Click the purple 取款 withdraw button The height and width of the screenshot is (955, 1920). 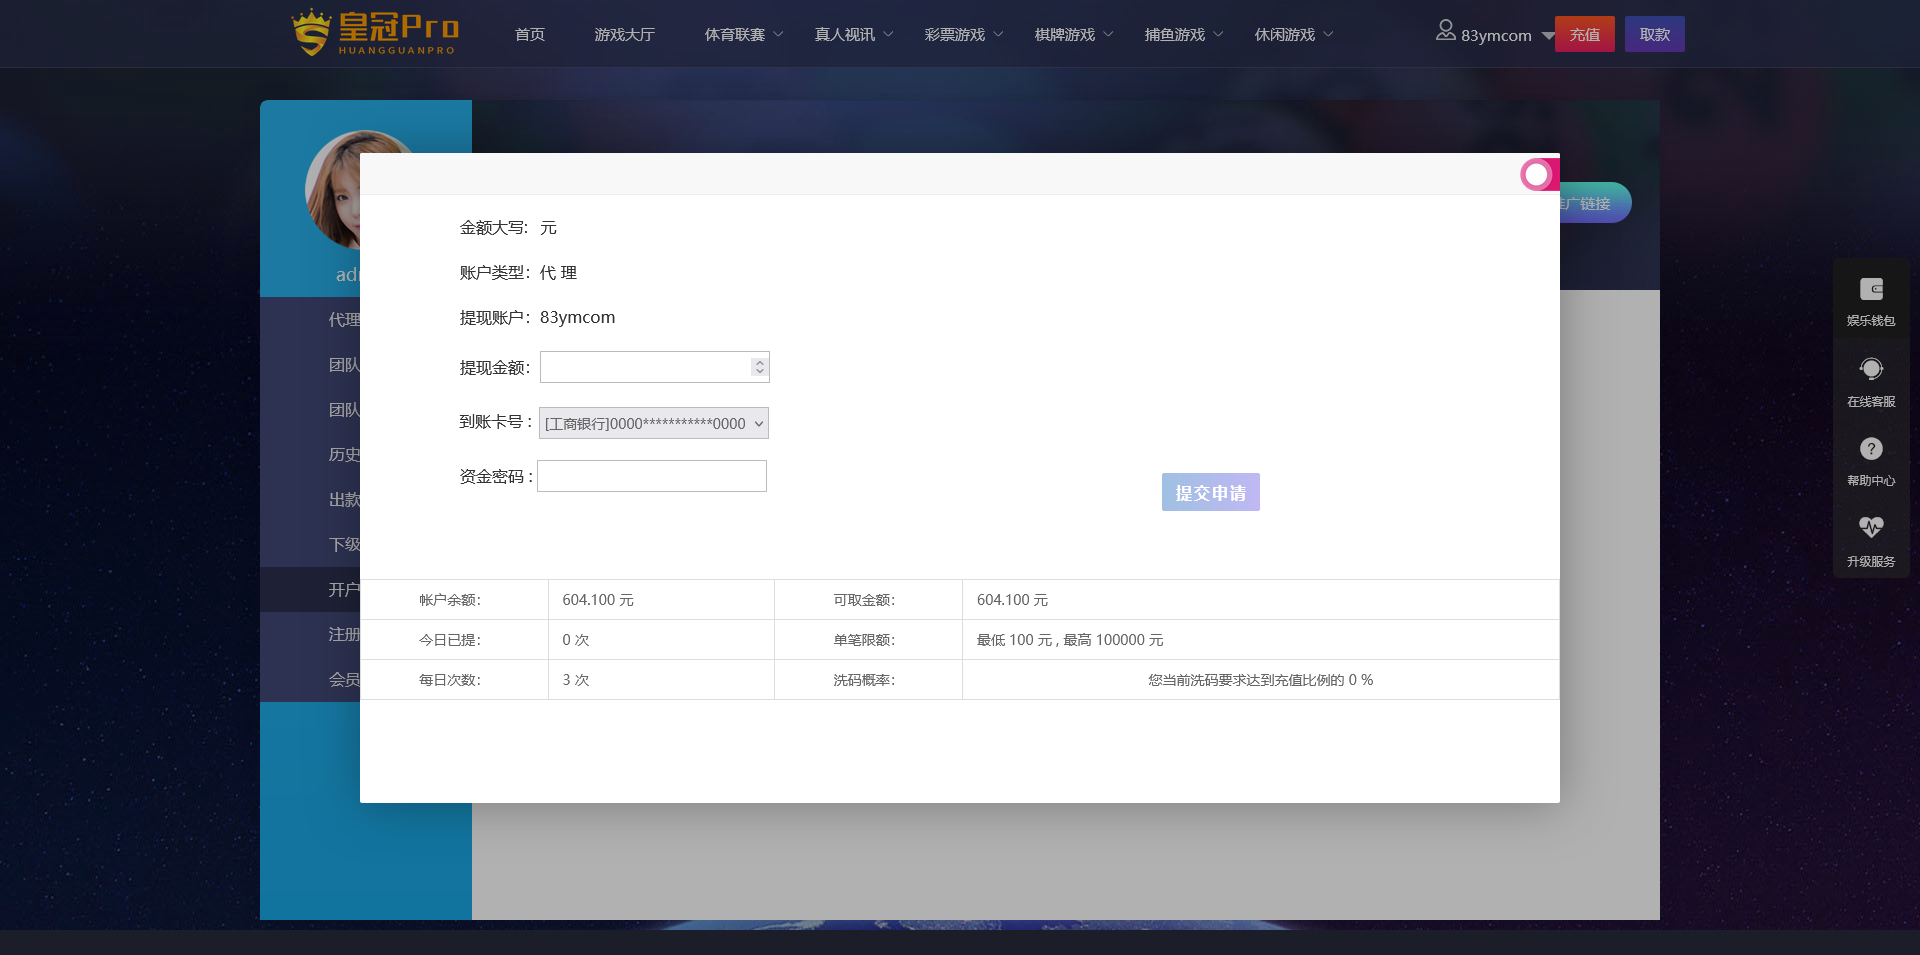1654,35
